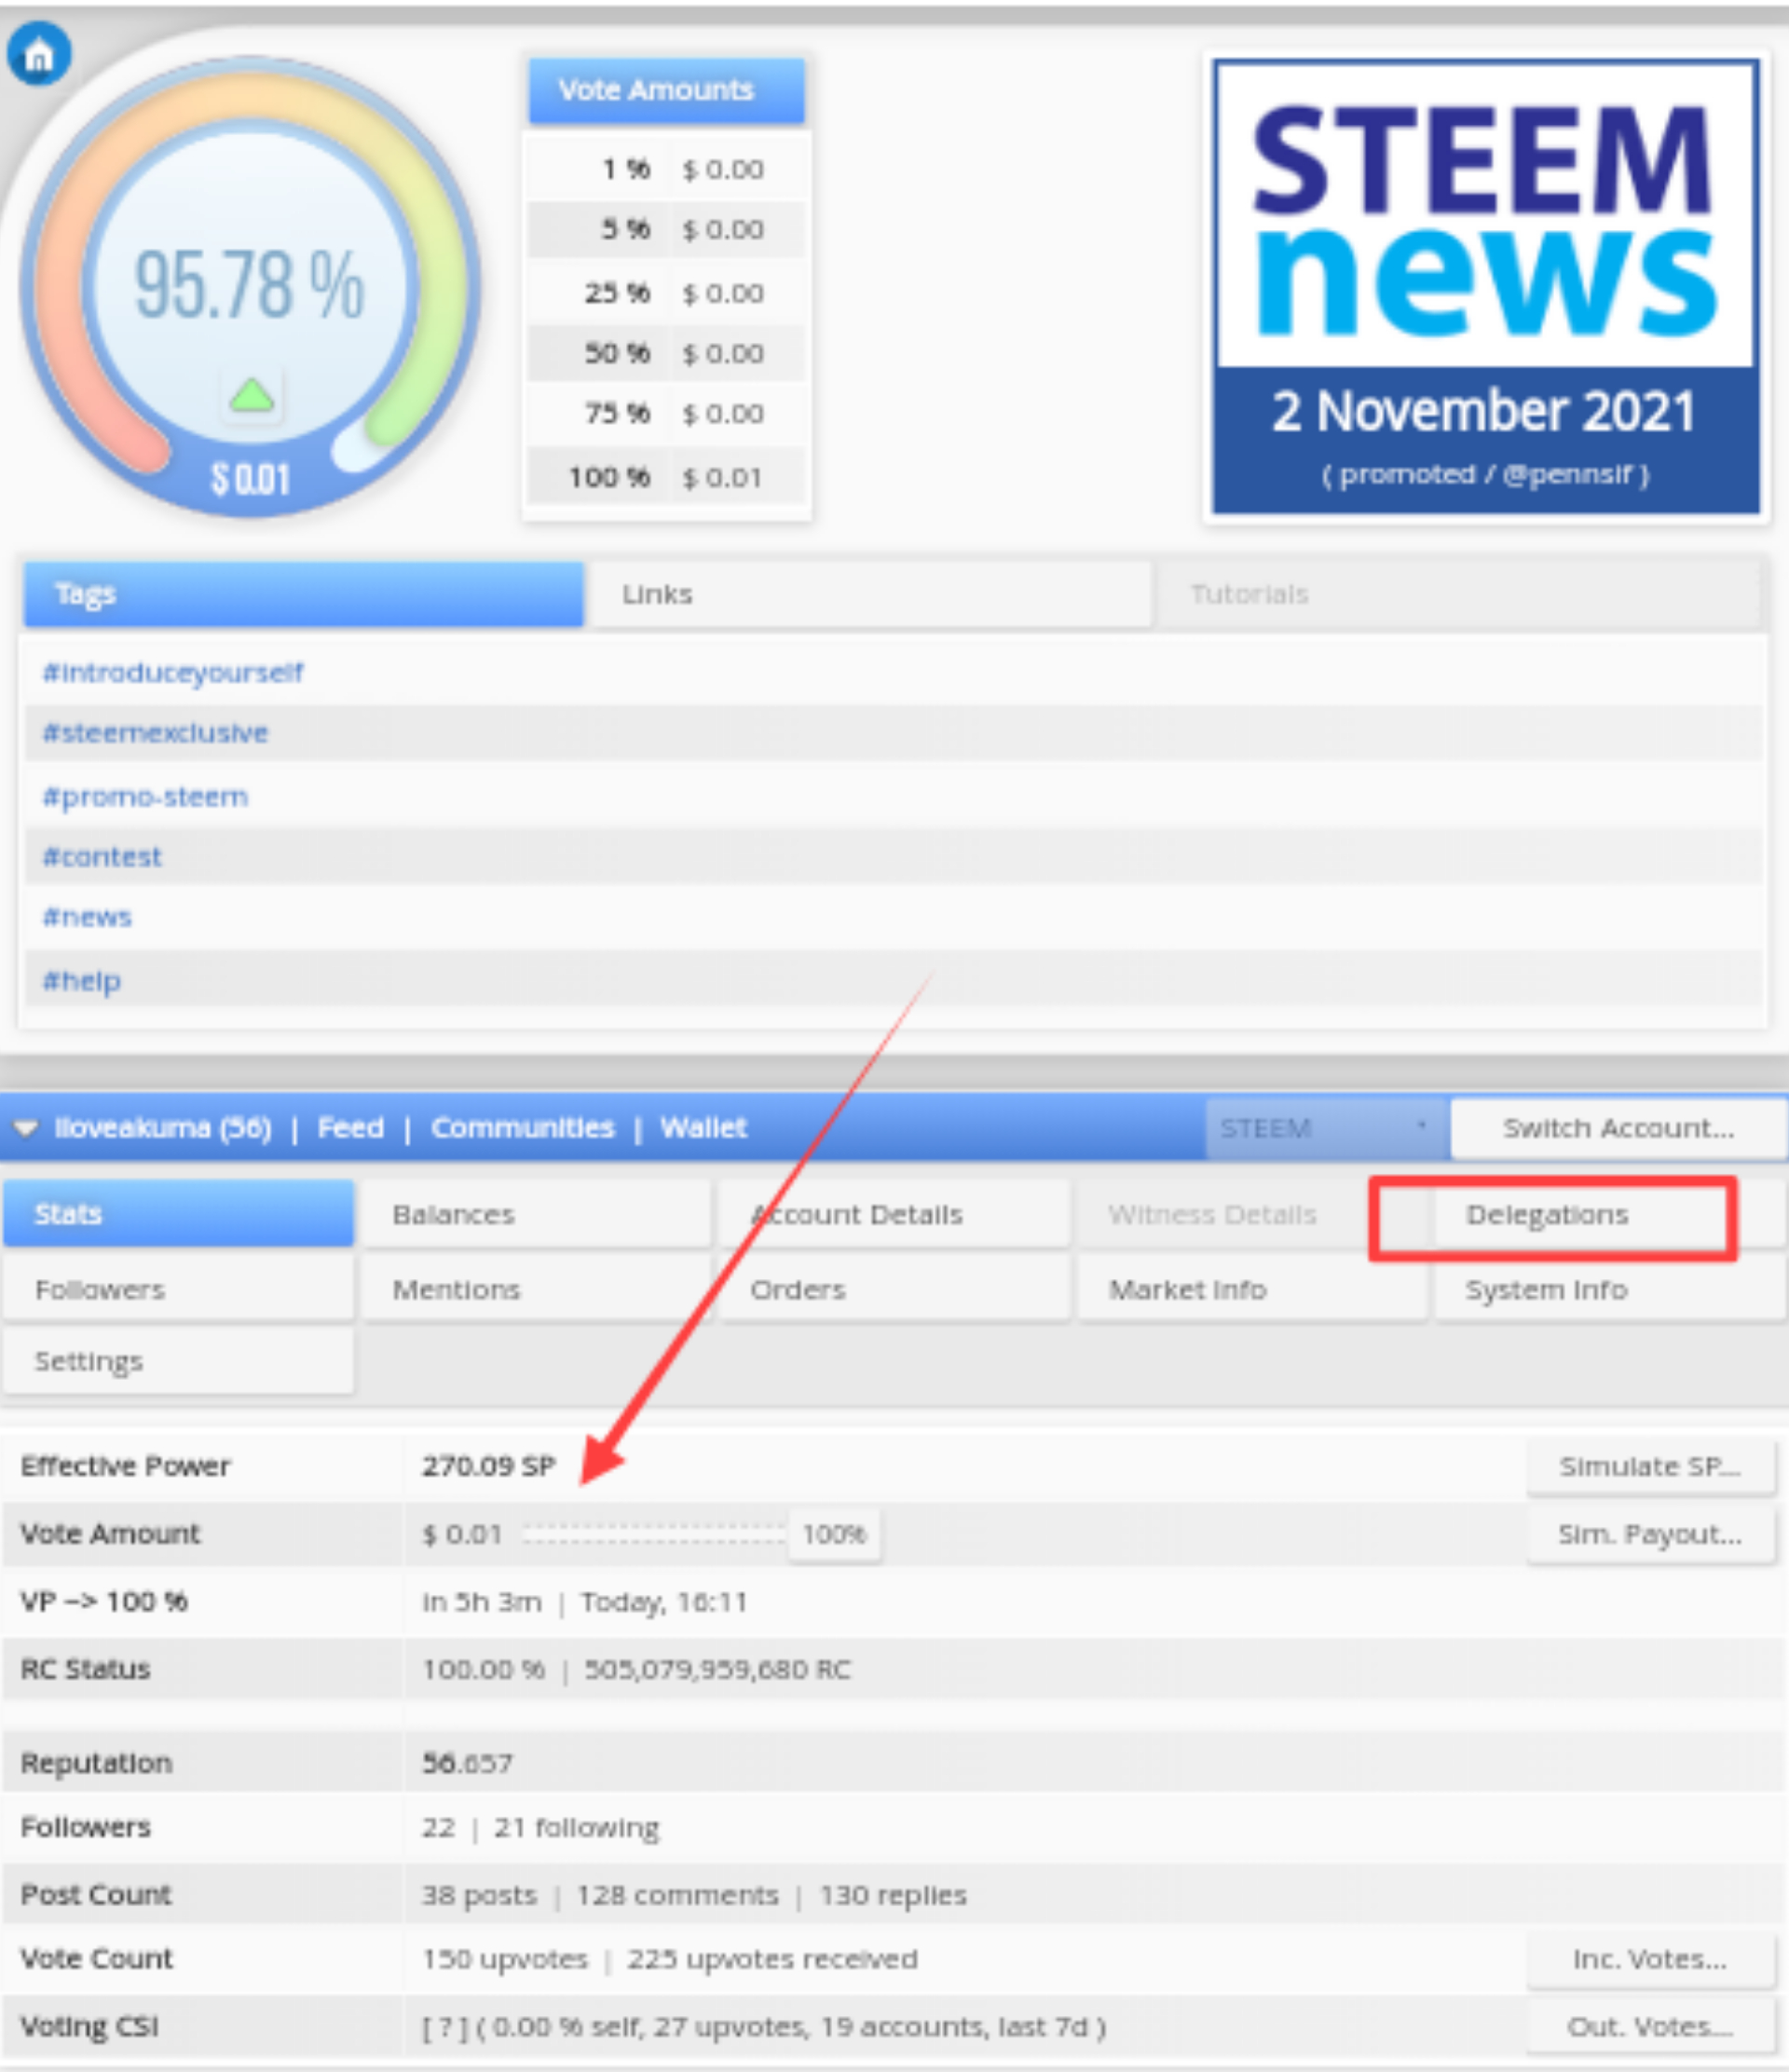Select the Links tab
This screenshot has height=2072, width=1789.
pyautogui.click(x=869, y=594)
